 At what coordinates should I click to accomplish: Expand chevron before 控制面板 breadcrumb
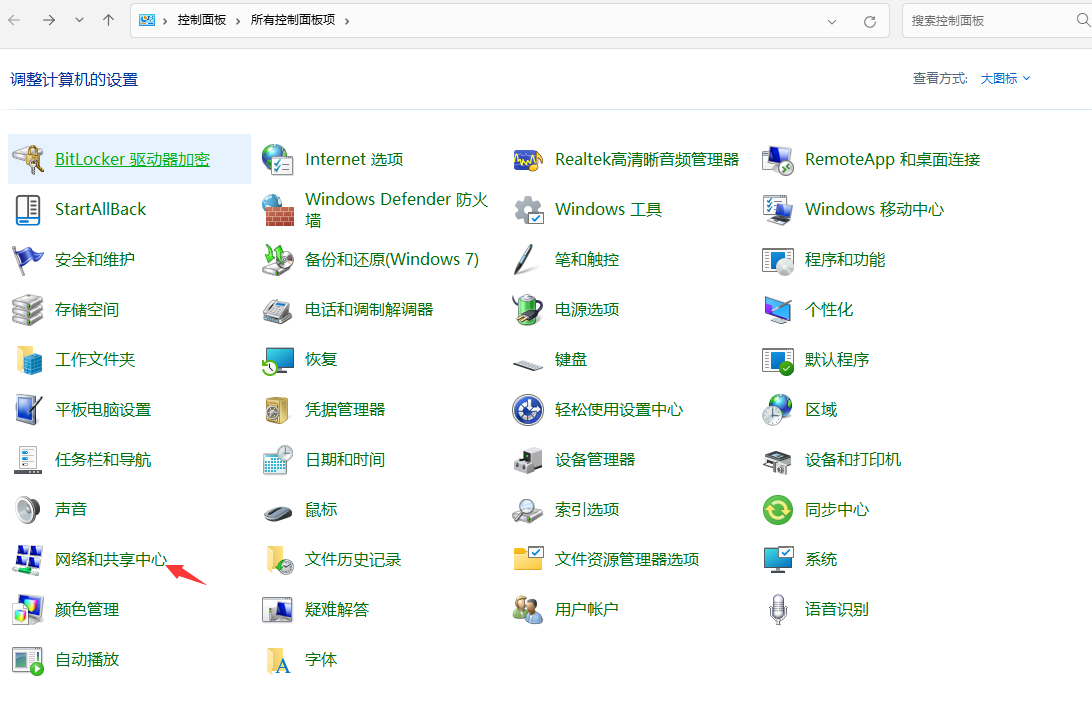(165, 21)
